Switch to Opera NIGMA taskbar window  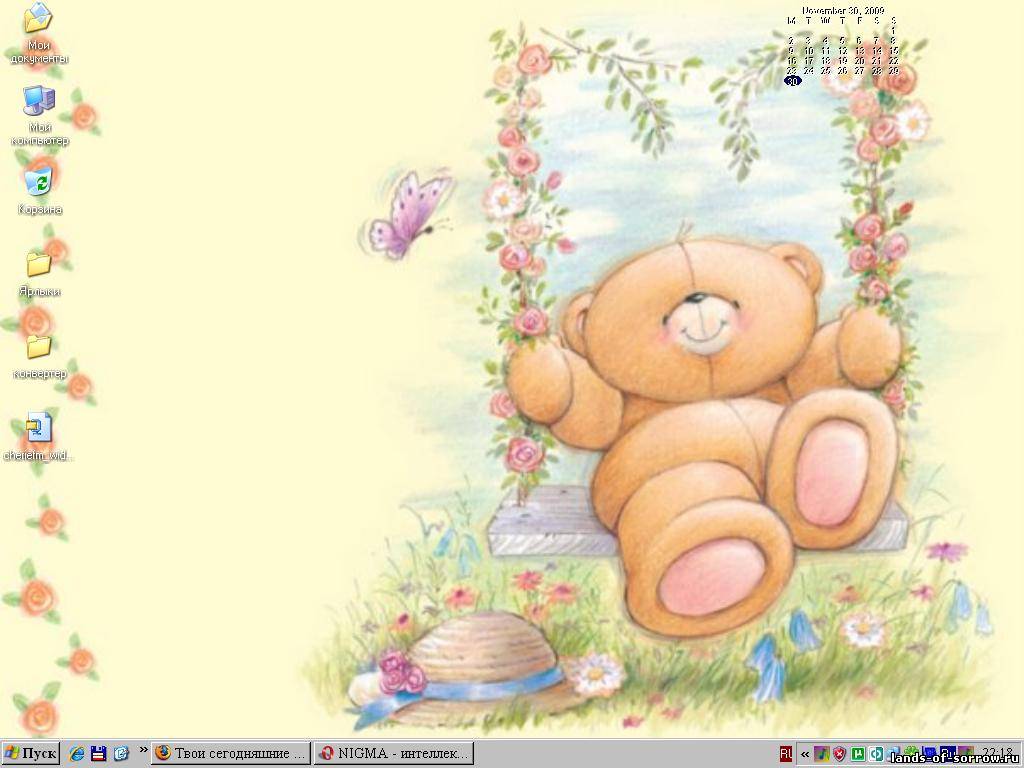(394, 754)
